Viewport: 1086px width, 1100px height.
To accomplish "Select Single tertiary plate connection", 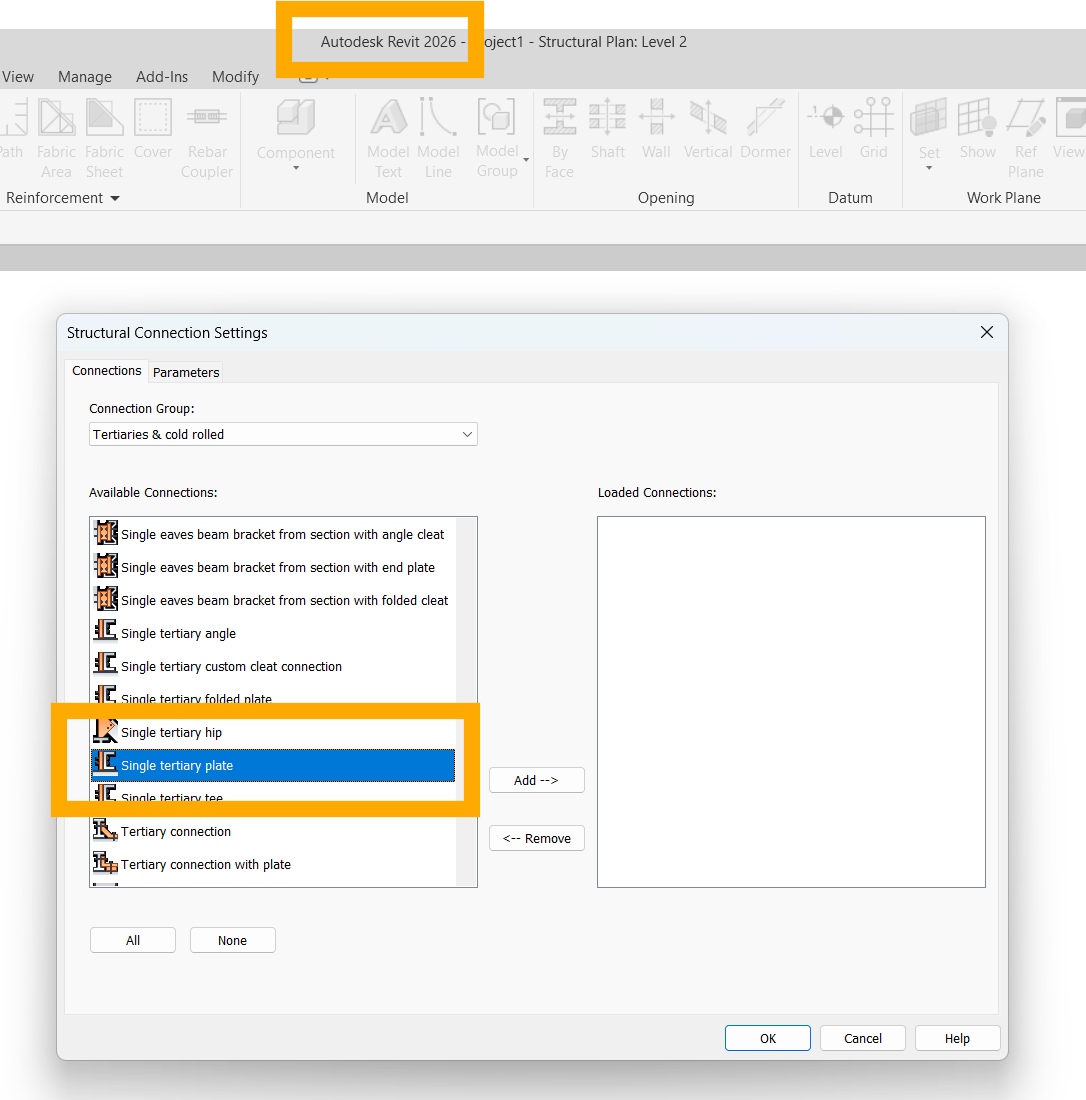I will [x=274, y=765].
